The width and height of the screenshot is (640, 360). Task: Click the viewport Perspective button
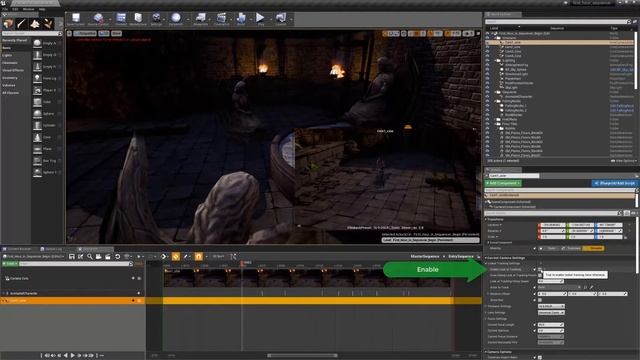click(x=85, y=33)
